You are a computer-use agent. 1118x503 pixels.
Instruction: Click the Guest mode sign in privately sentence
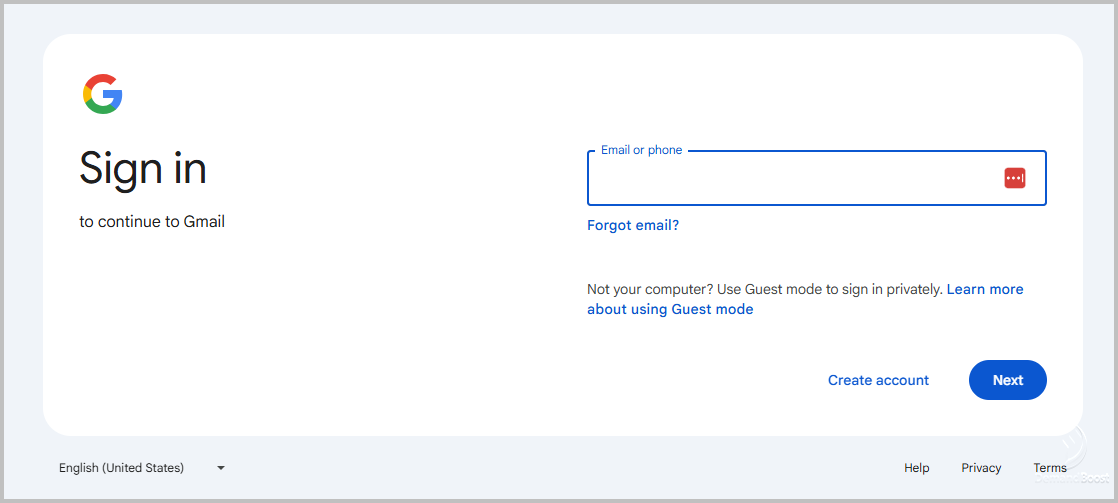coord(830,289)
